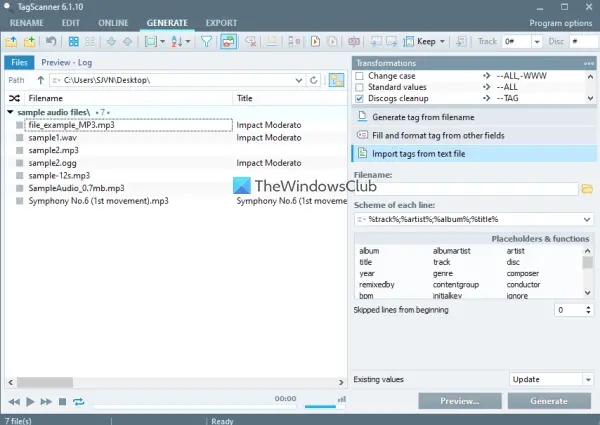Click the Generate button

click(x=549, y=401)
